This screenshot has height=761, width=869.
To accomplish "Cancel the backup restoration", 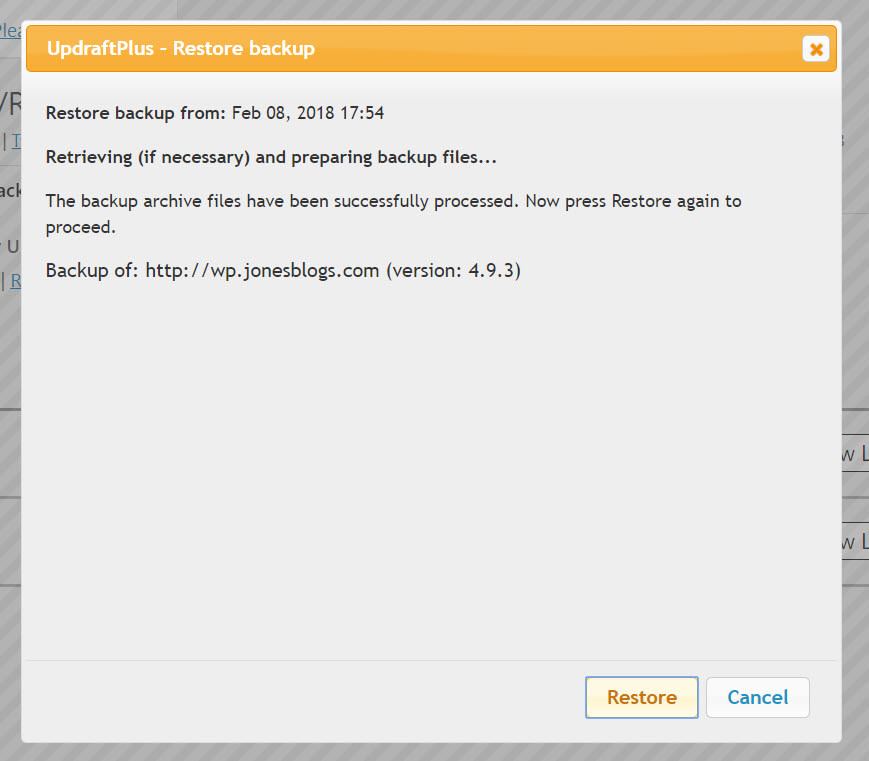I will point(758,697).
